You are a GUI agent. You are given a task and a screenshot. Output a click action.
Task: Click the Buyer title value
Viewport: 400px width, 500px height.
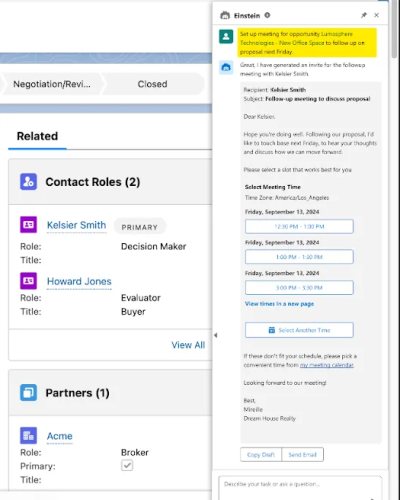pyautogui.click(x=133, y=312)
